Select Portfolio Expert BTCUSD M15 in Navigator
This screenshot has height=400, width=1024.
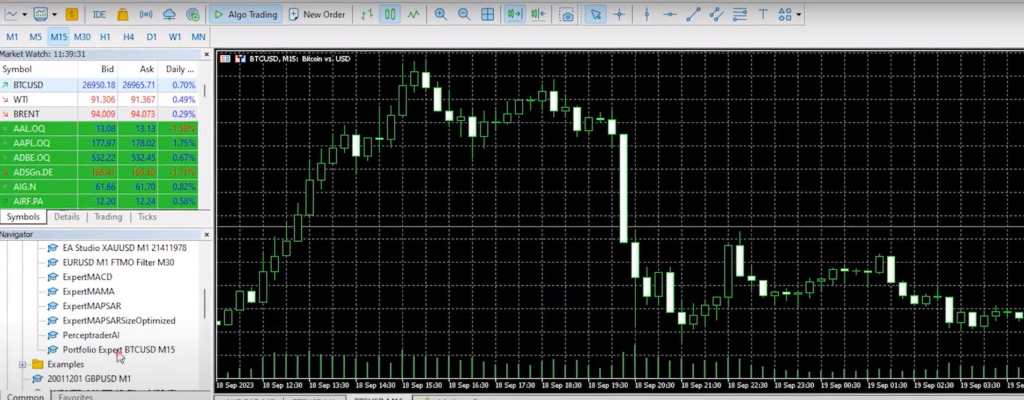point(119,350)
